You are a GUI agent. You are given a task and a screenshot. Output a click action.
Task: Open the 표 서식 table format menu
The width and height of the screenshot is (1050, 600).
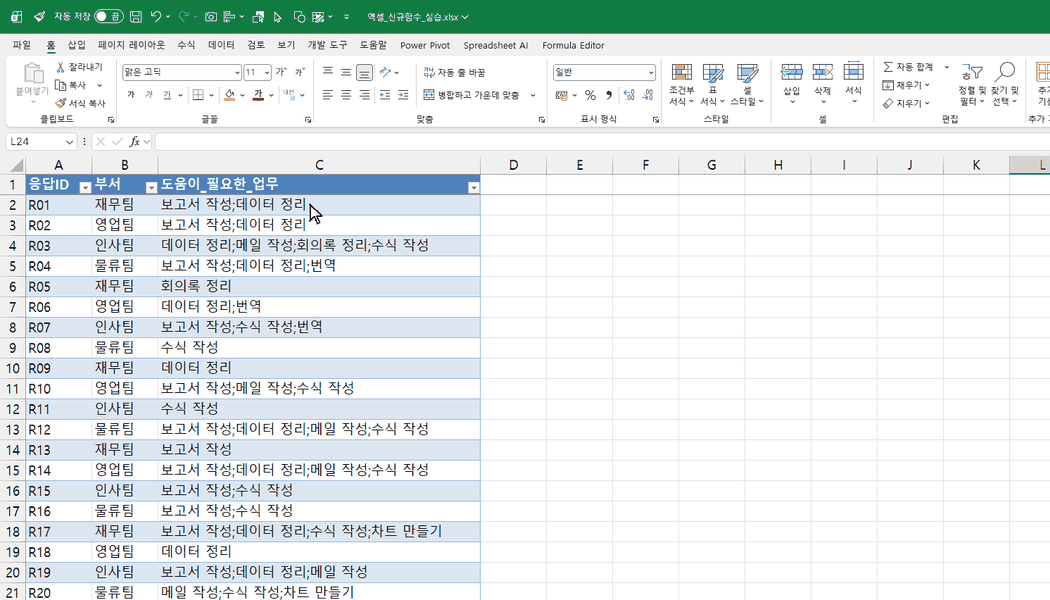tap(712, 85)
